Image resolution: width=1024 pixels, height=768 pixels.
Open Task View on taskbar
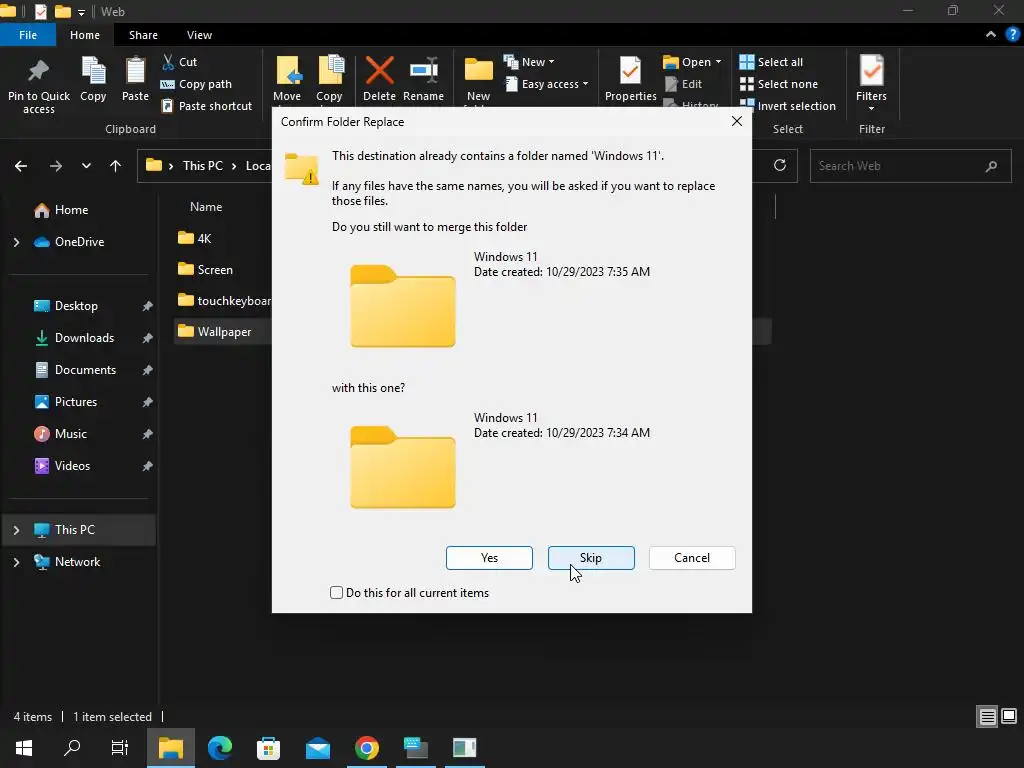point(120,748)
